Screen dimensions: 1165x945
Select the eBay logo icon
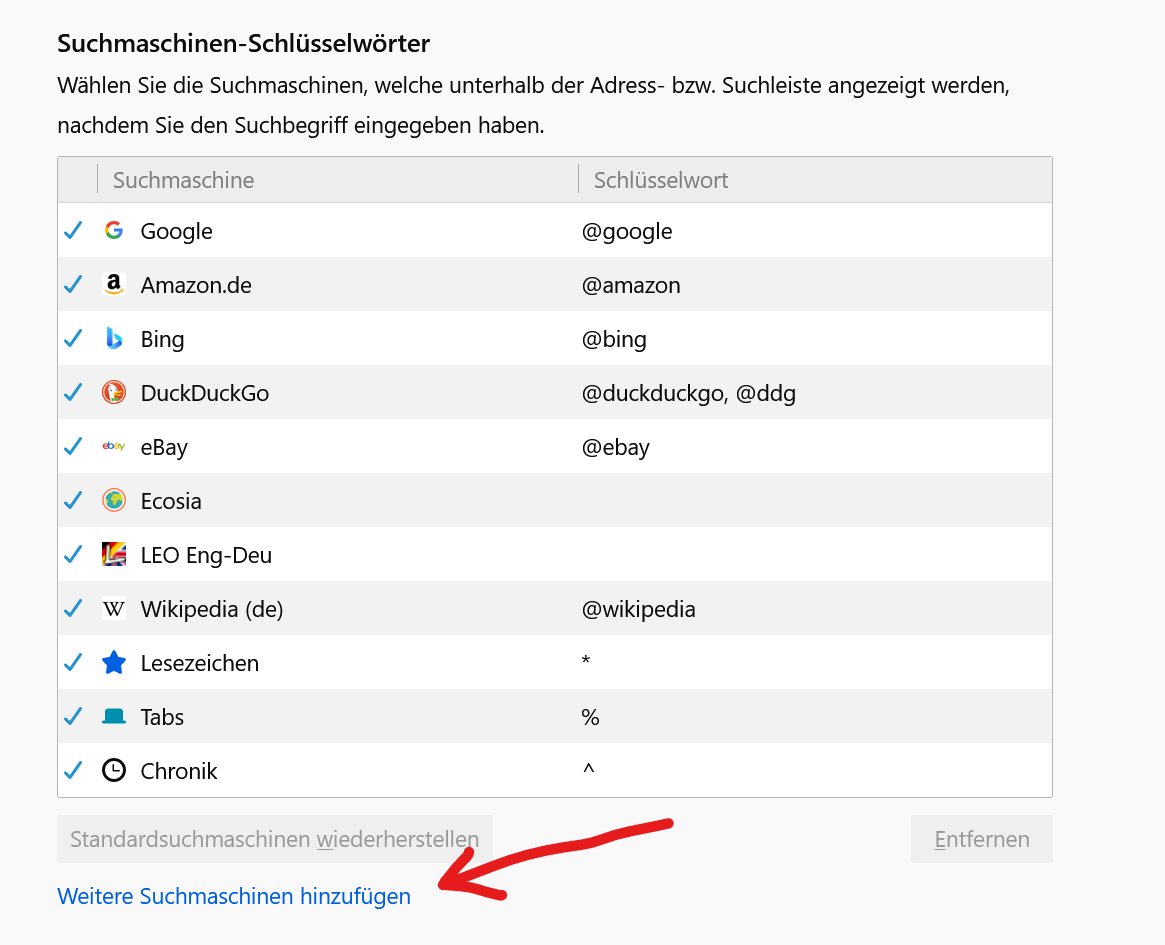tap(114, 447)
